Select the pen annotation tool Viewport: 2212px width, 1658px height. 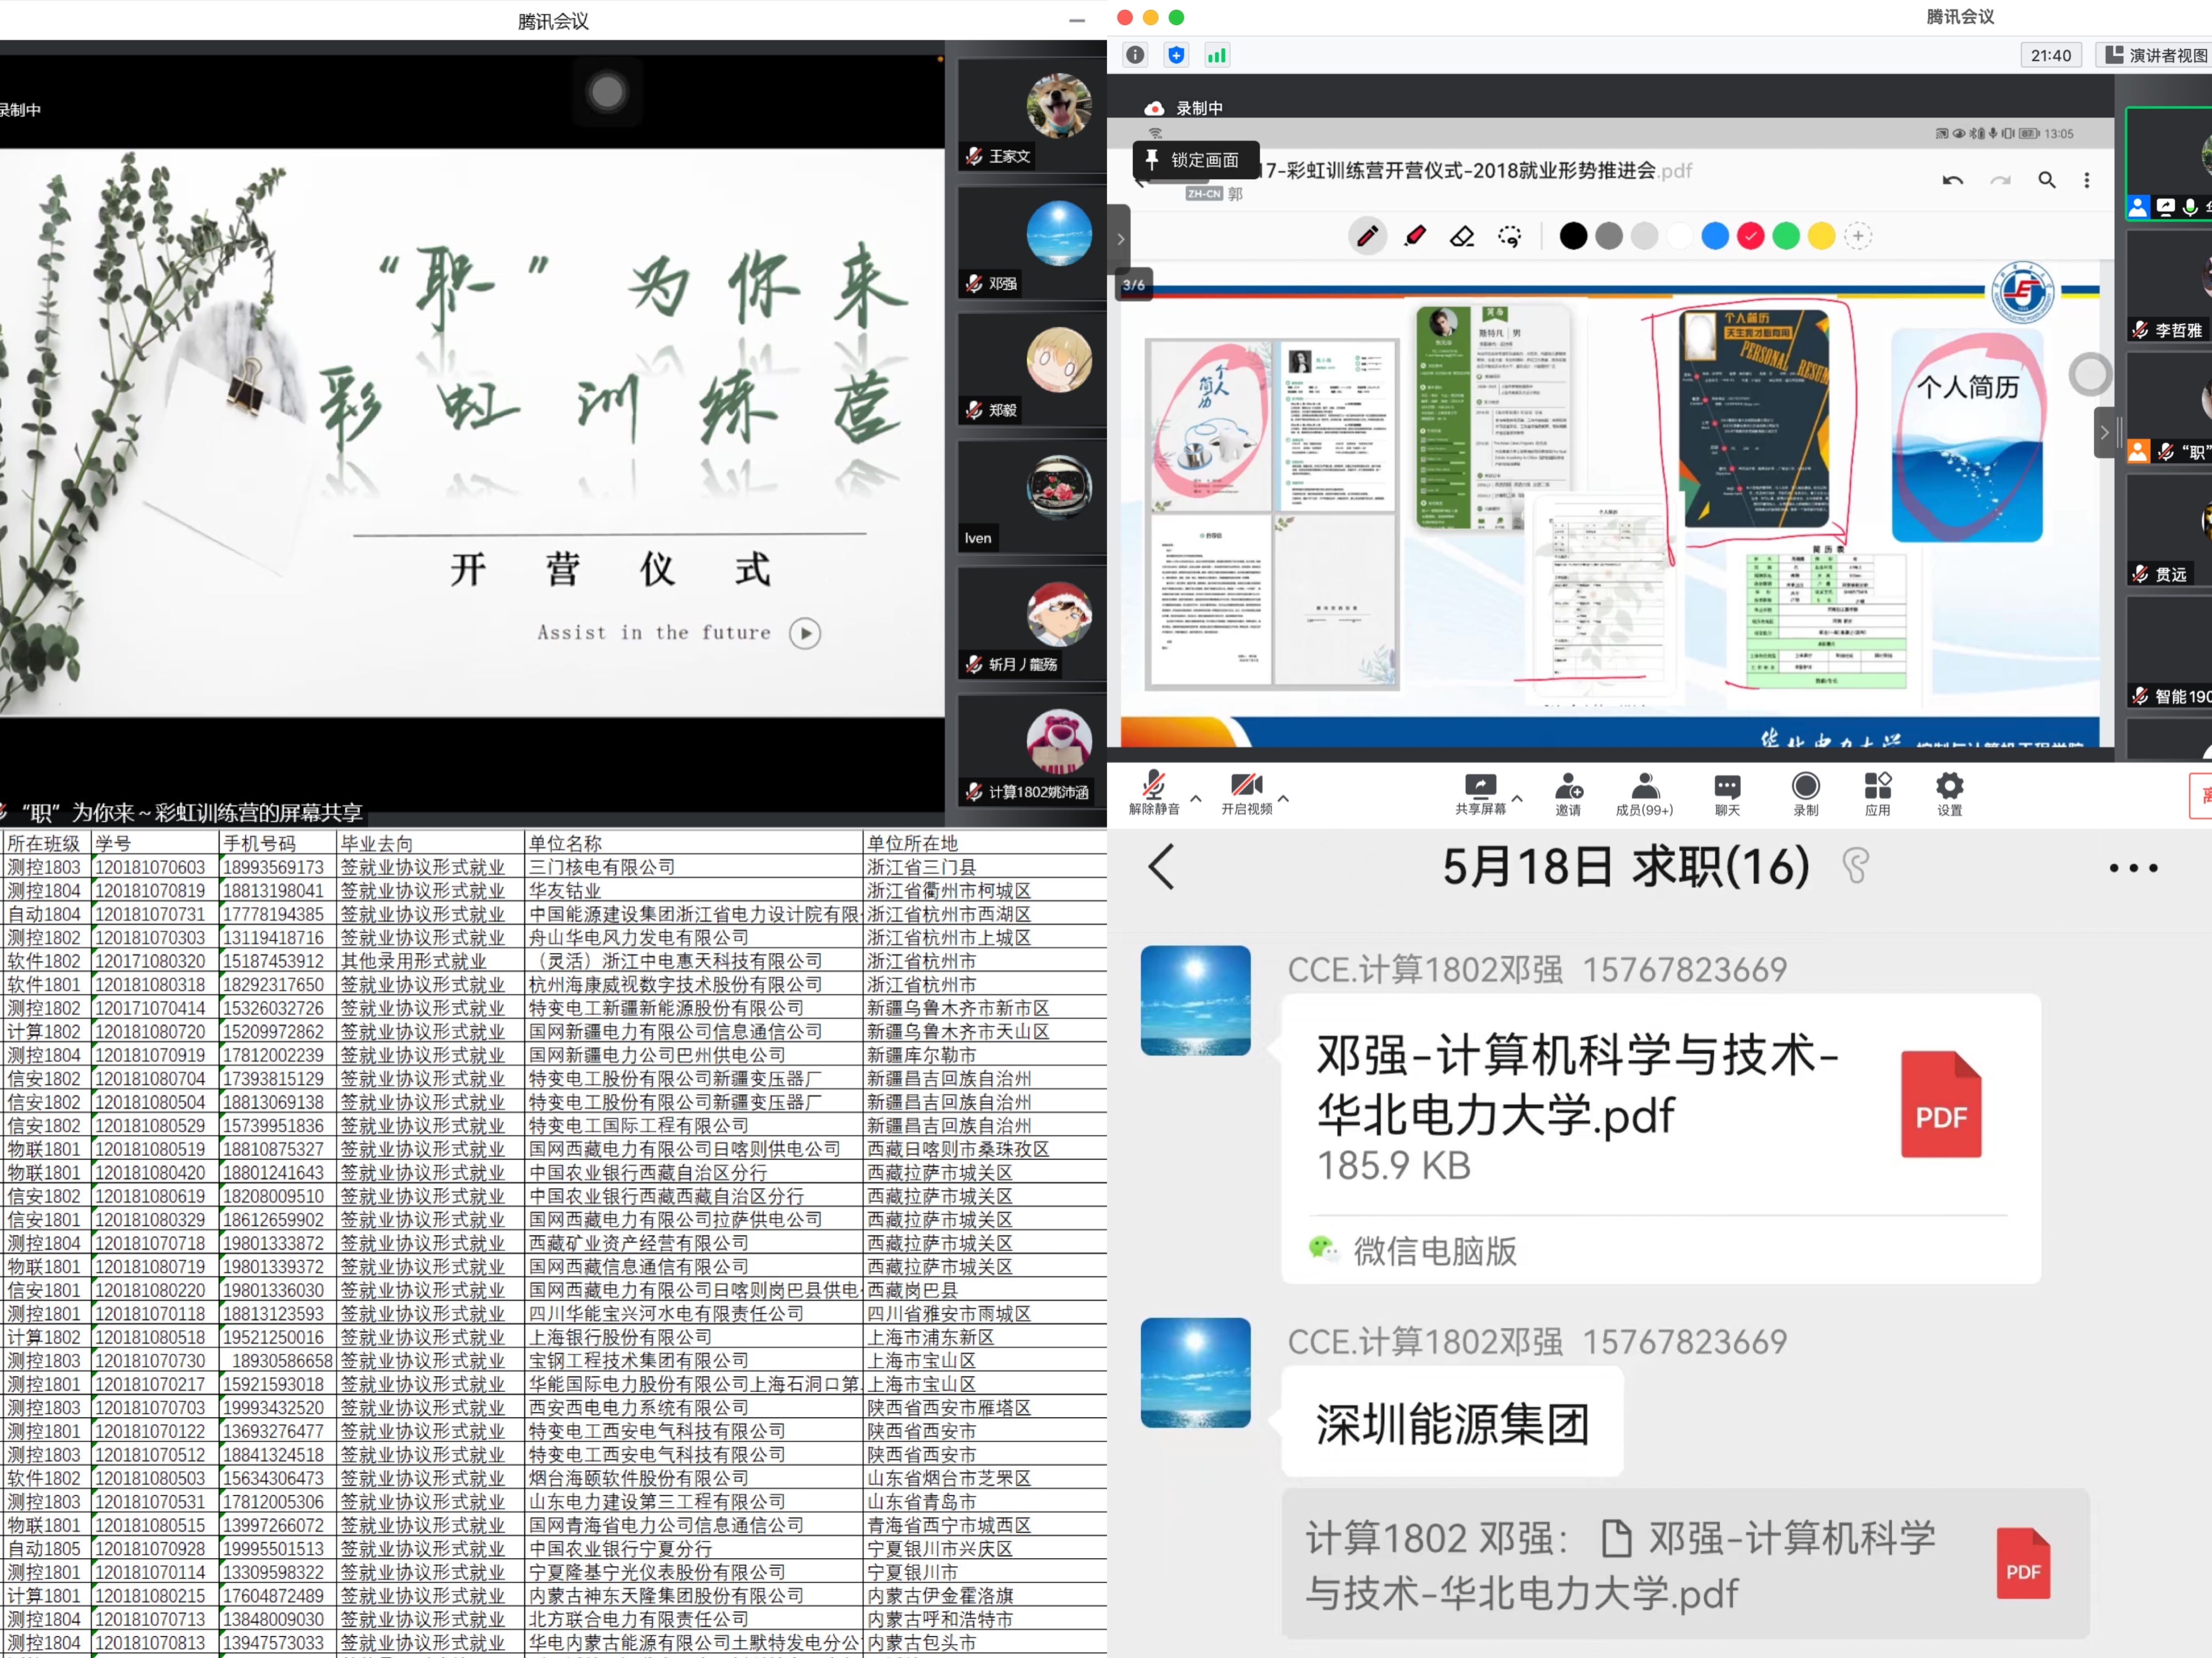coord(1368,236)
